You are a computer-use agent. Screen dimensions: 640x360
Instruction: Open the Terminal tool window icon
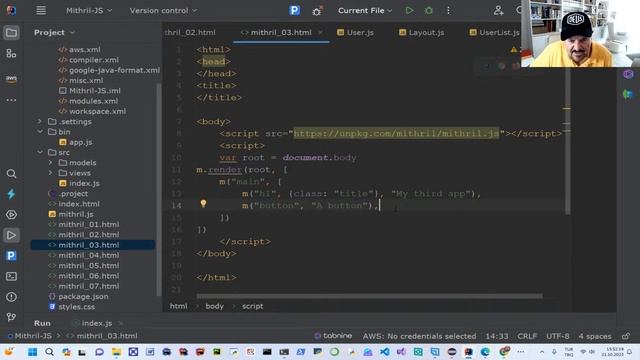point(11,276)
